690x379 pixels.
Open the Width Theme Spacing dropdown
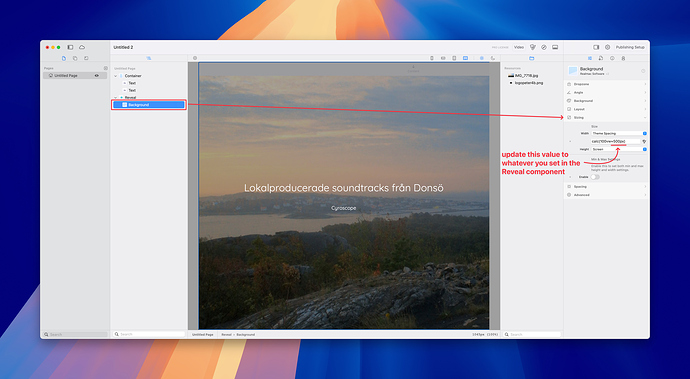click(x=619, y=133)
